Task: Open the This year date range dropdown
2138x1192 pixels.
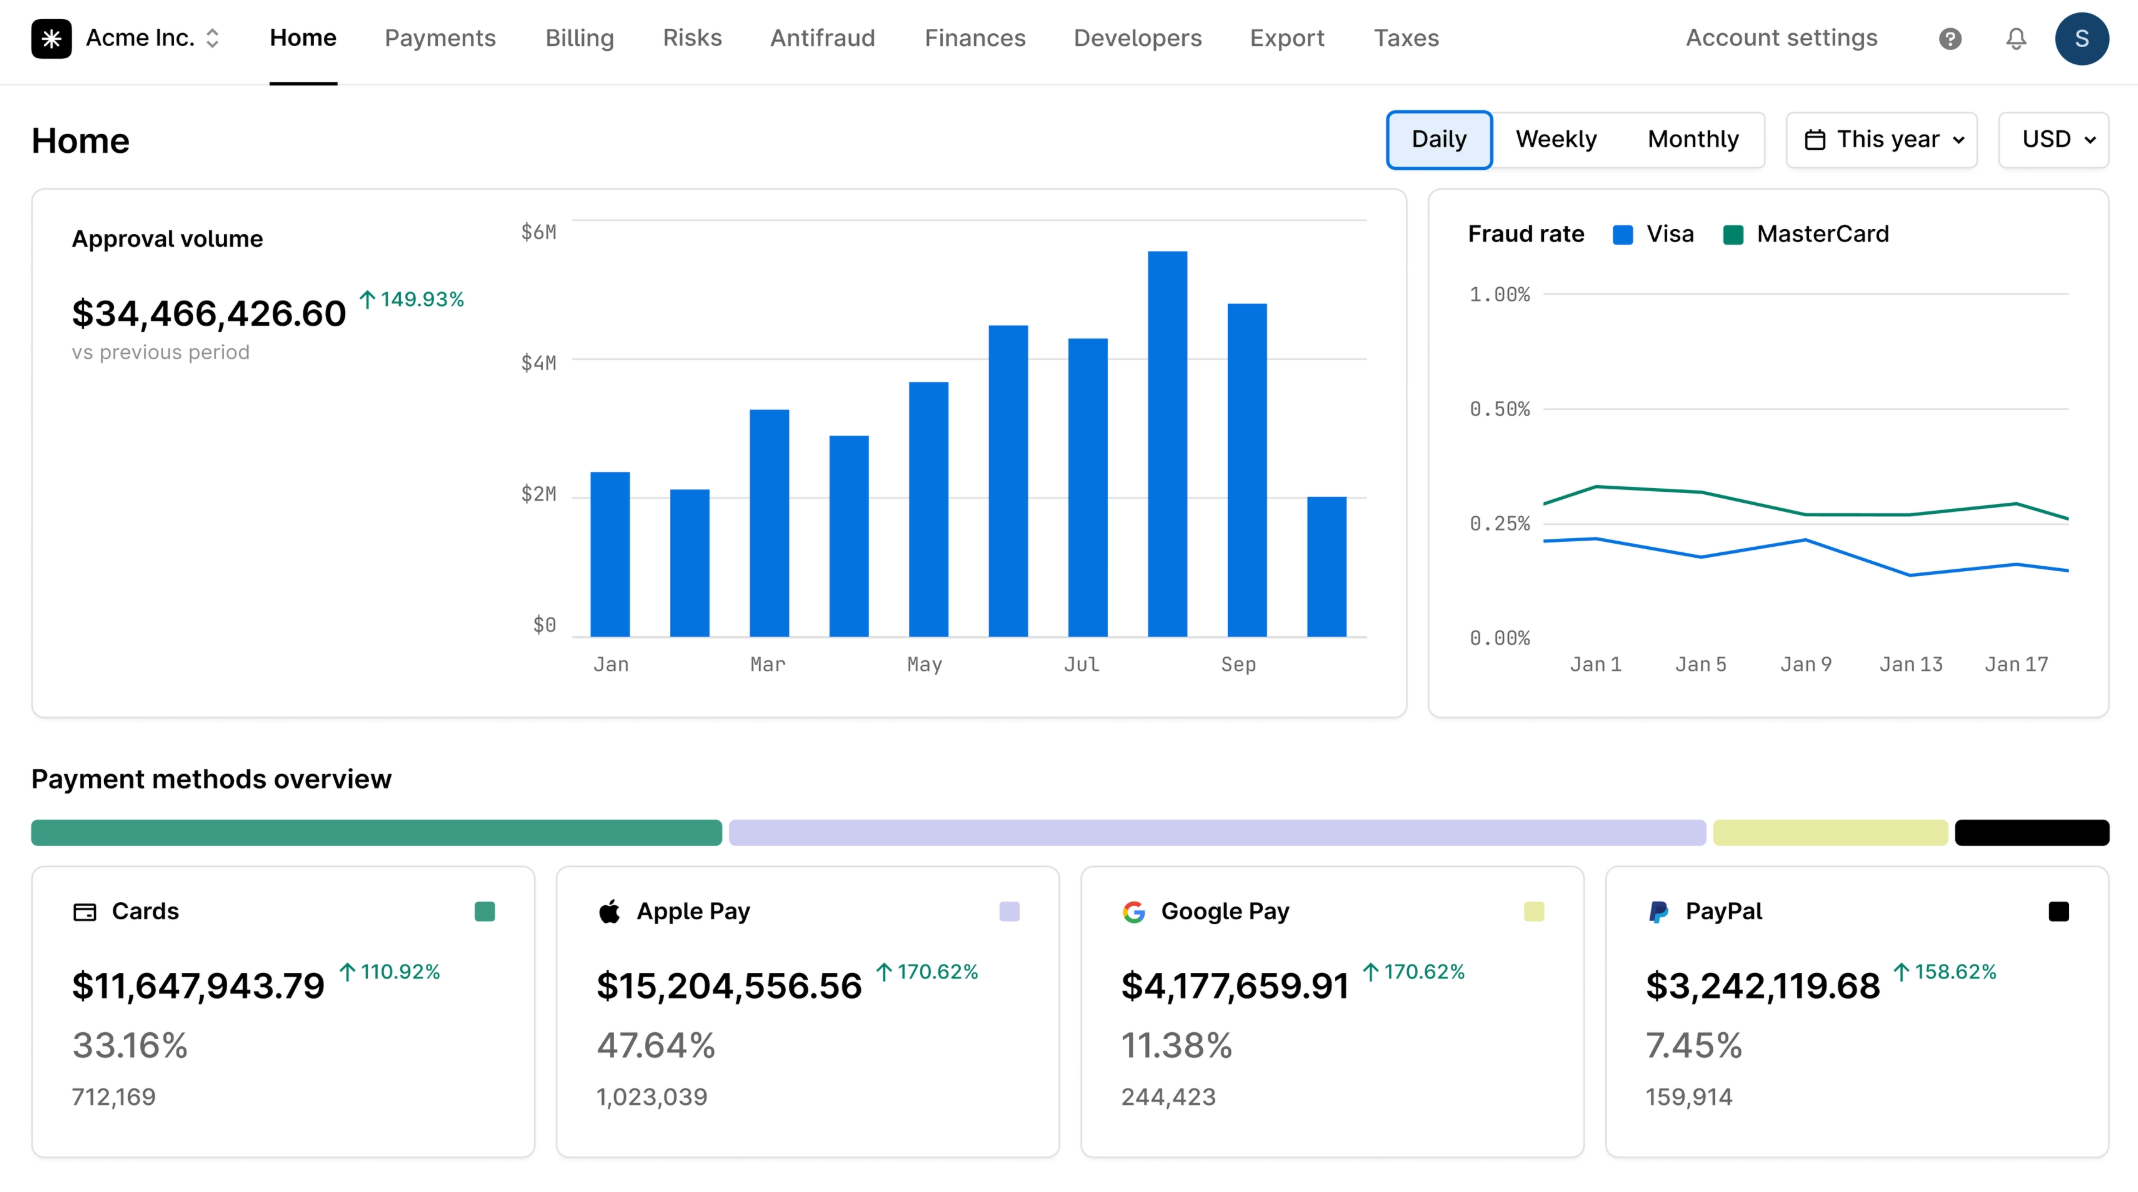Action: click(1882, 140)
